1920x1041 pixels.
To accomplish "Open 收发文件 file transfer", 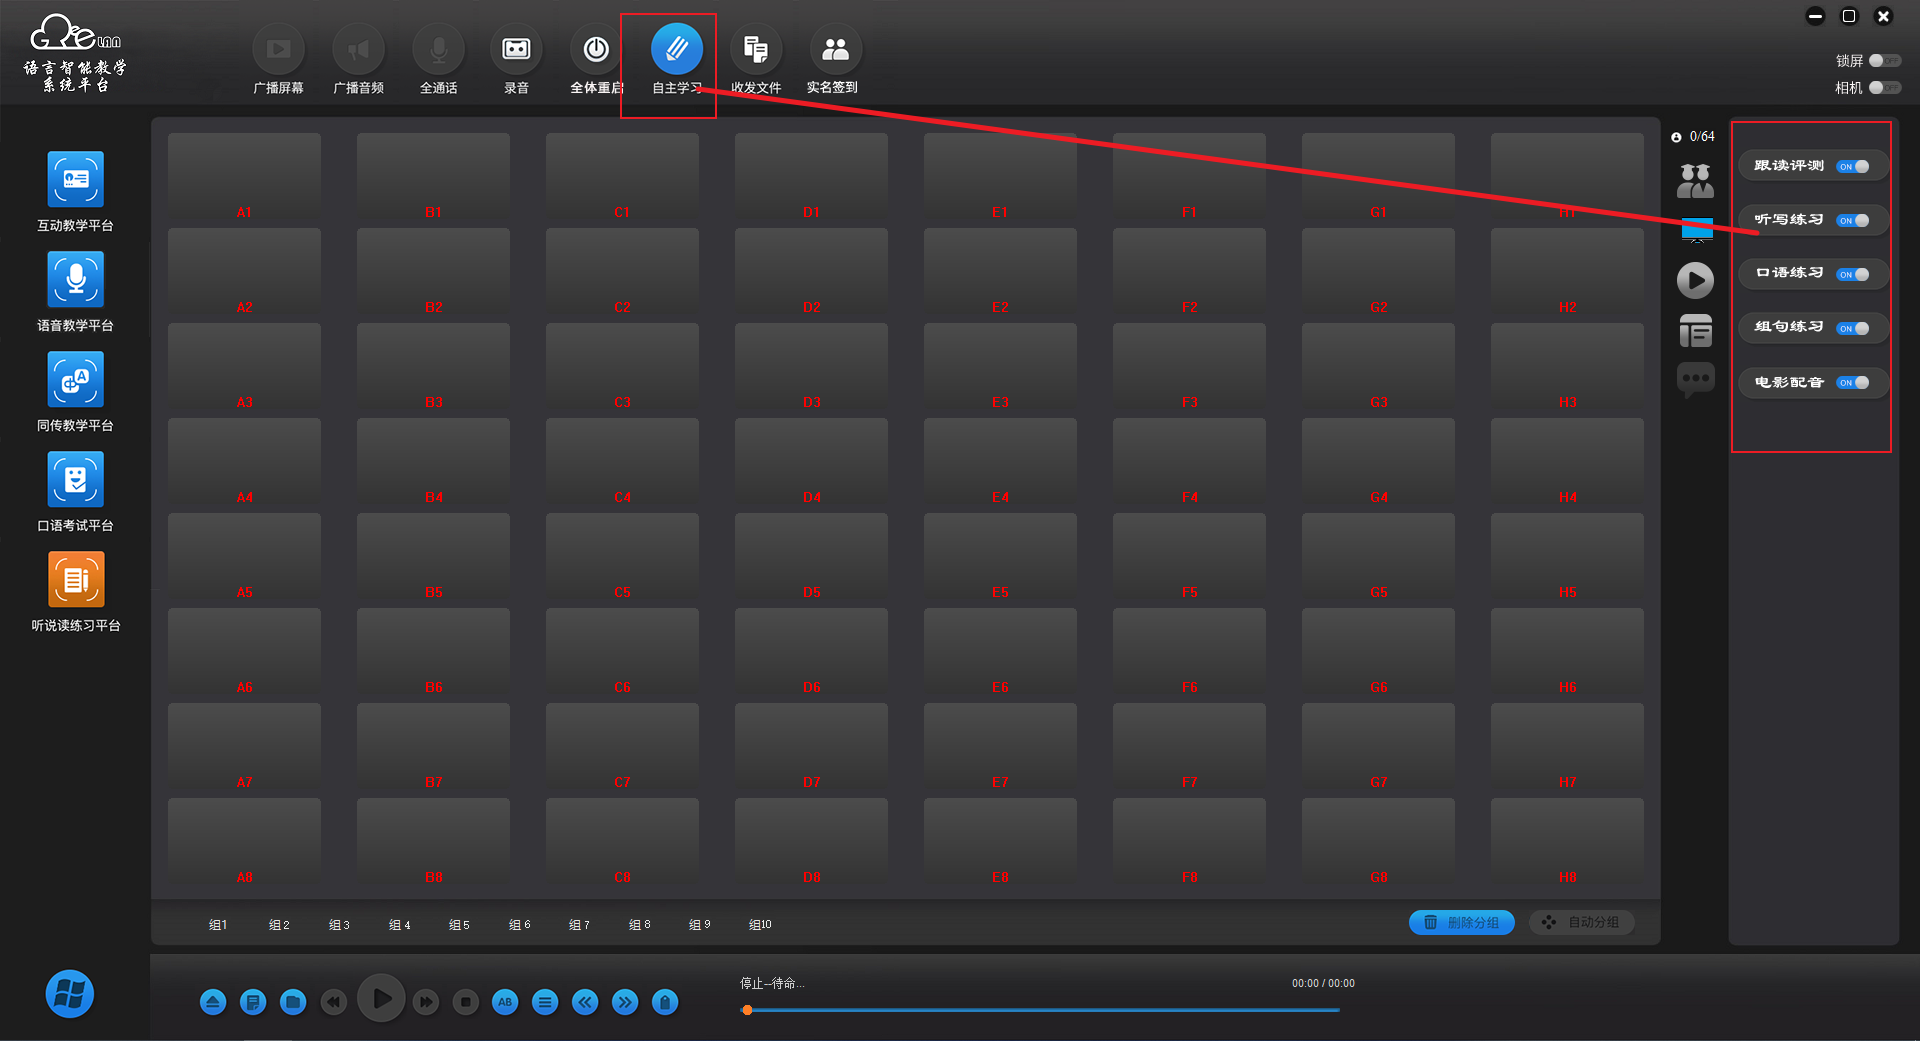I will point(755,50).
